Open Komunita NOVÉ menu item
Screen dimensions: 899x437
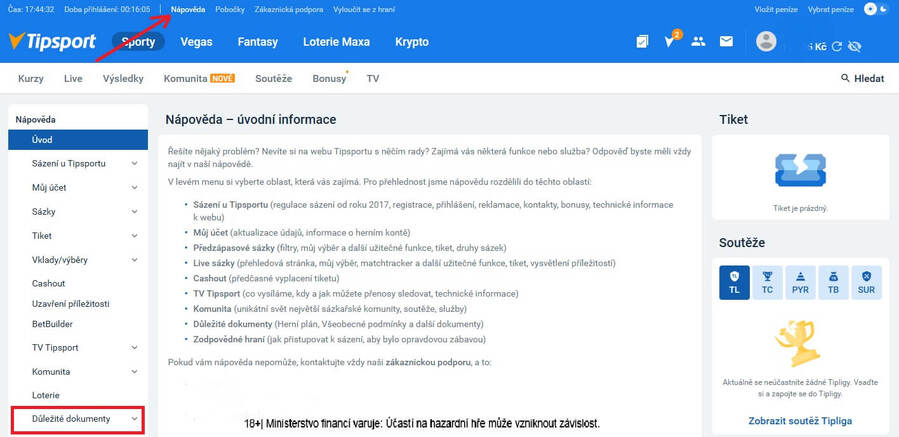pos(199,79)
